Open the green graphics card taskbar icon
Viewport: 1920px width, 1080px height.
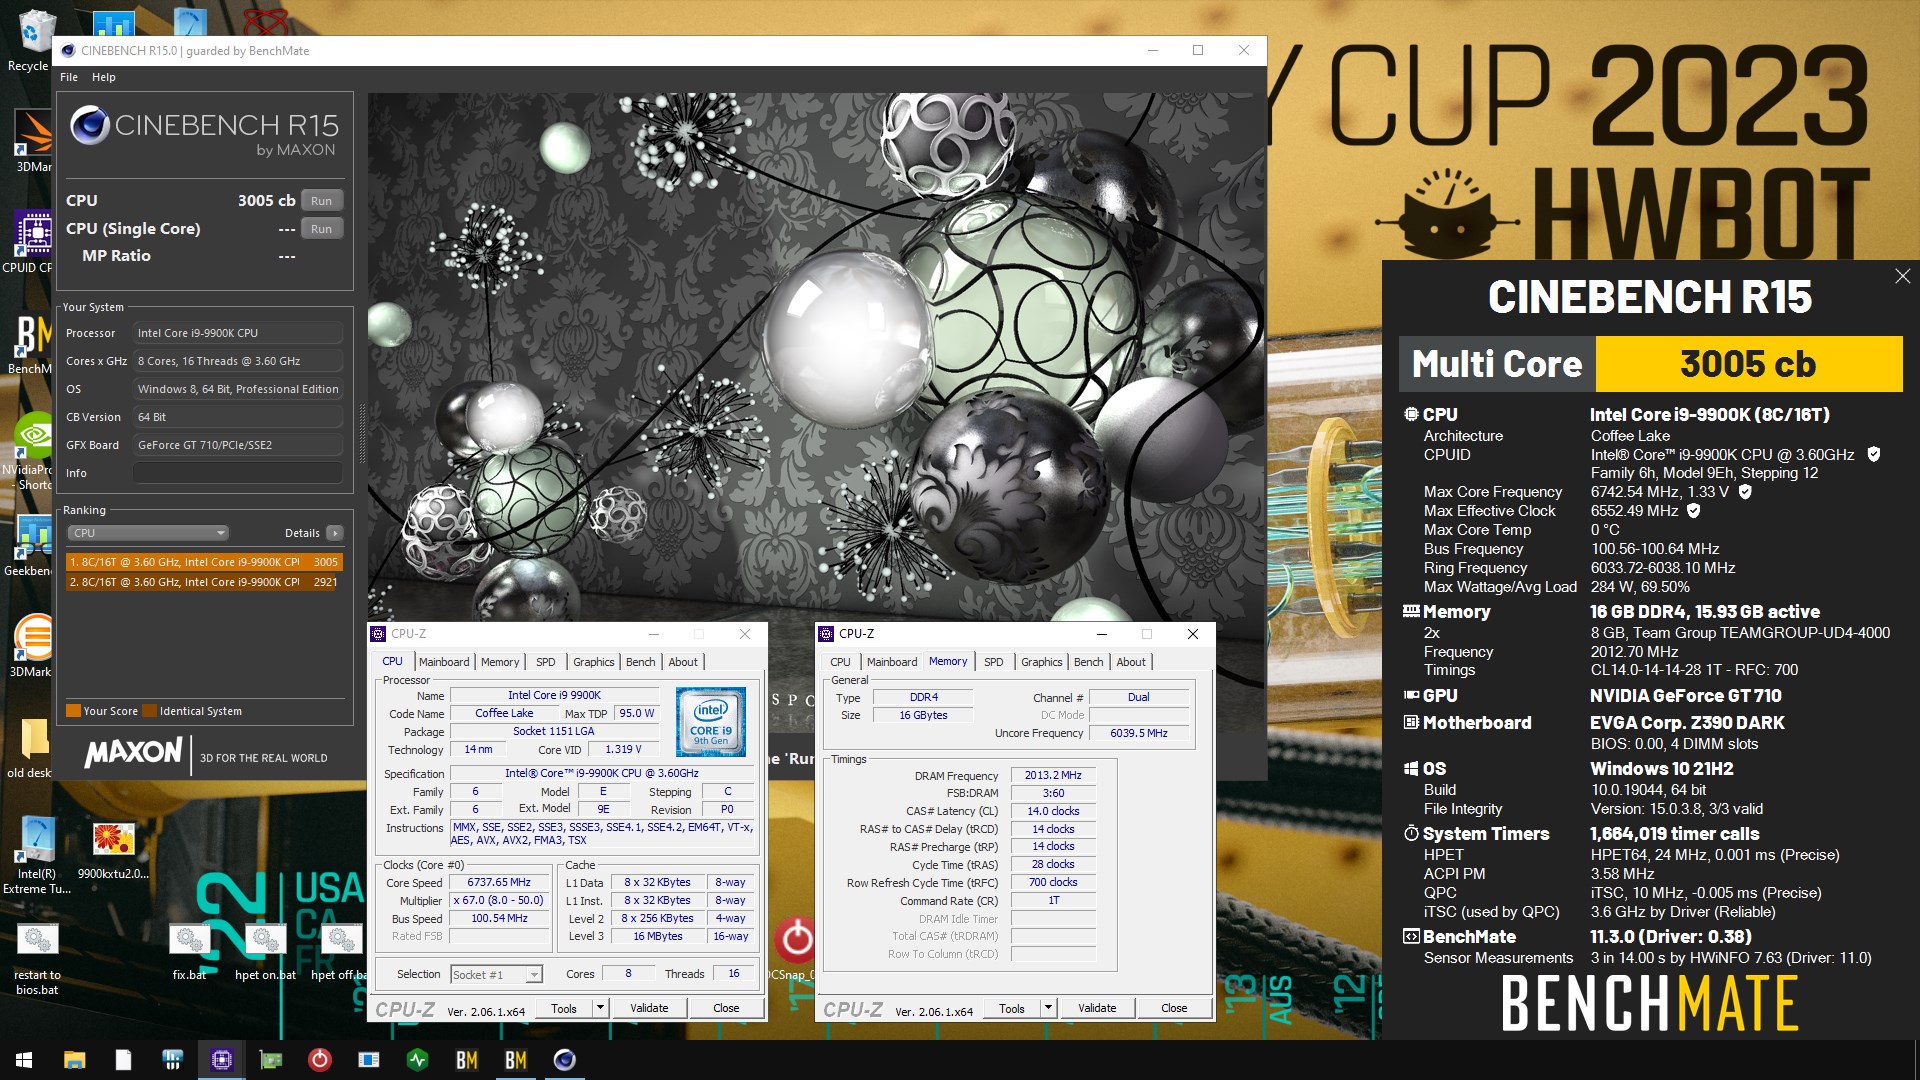click(270, 1060)
